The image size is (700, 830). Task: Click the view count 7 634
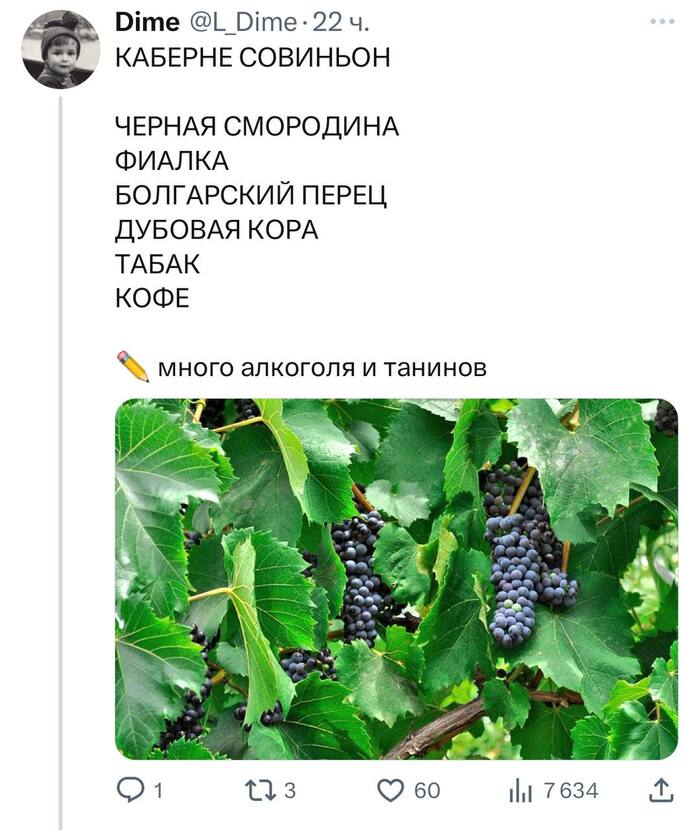coord(570,791)
